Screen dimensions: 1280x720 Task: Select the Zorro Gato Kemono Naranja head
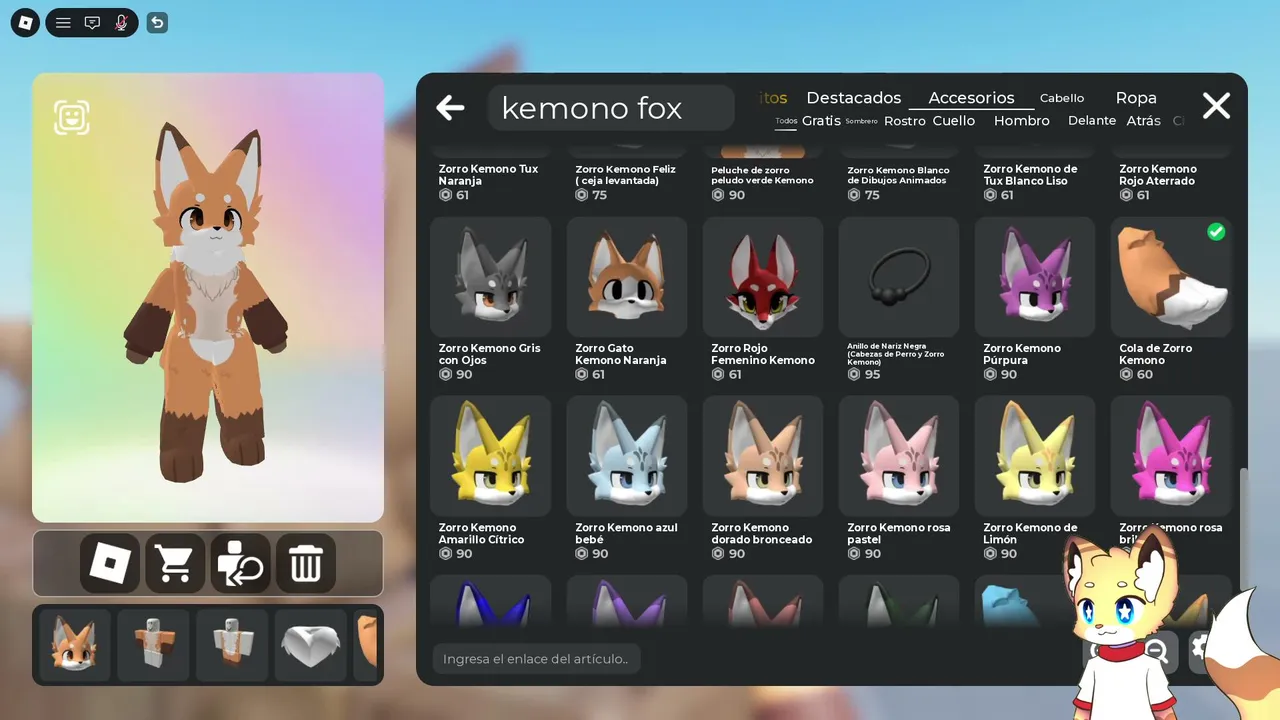627,277
